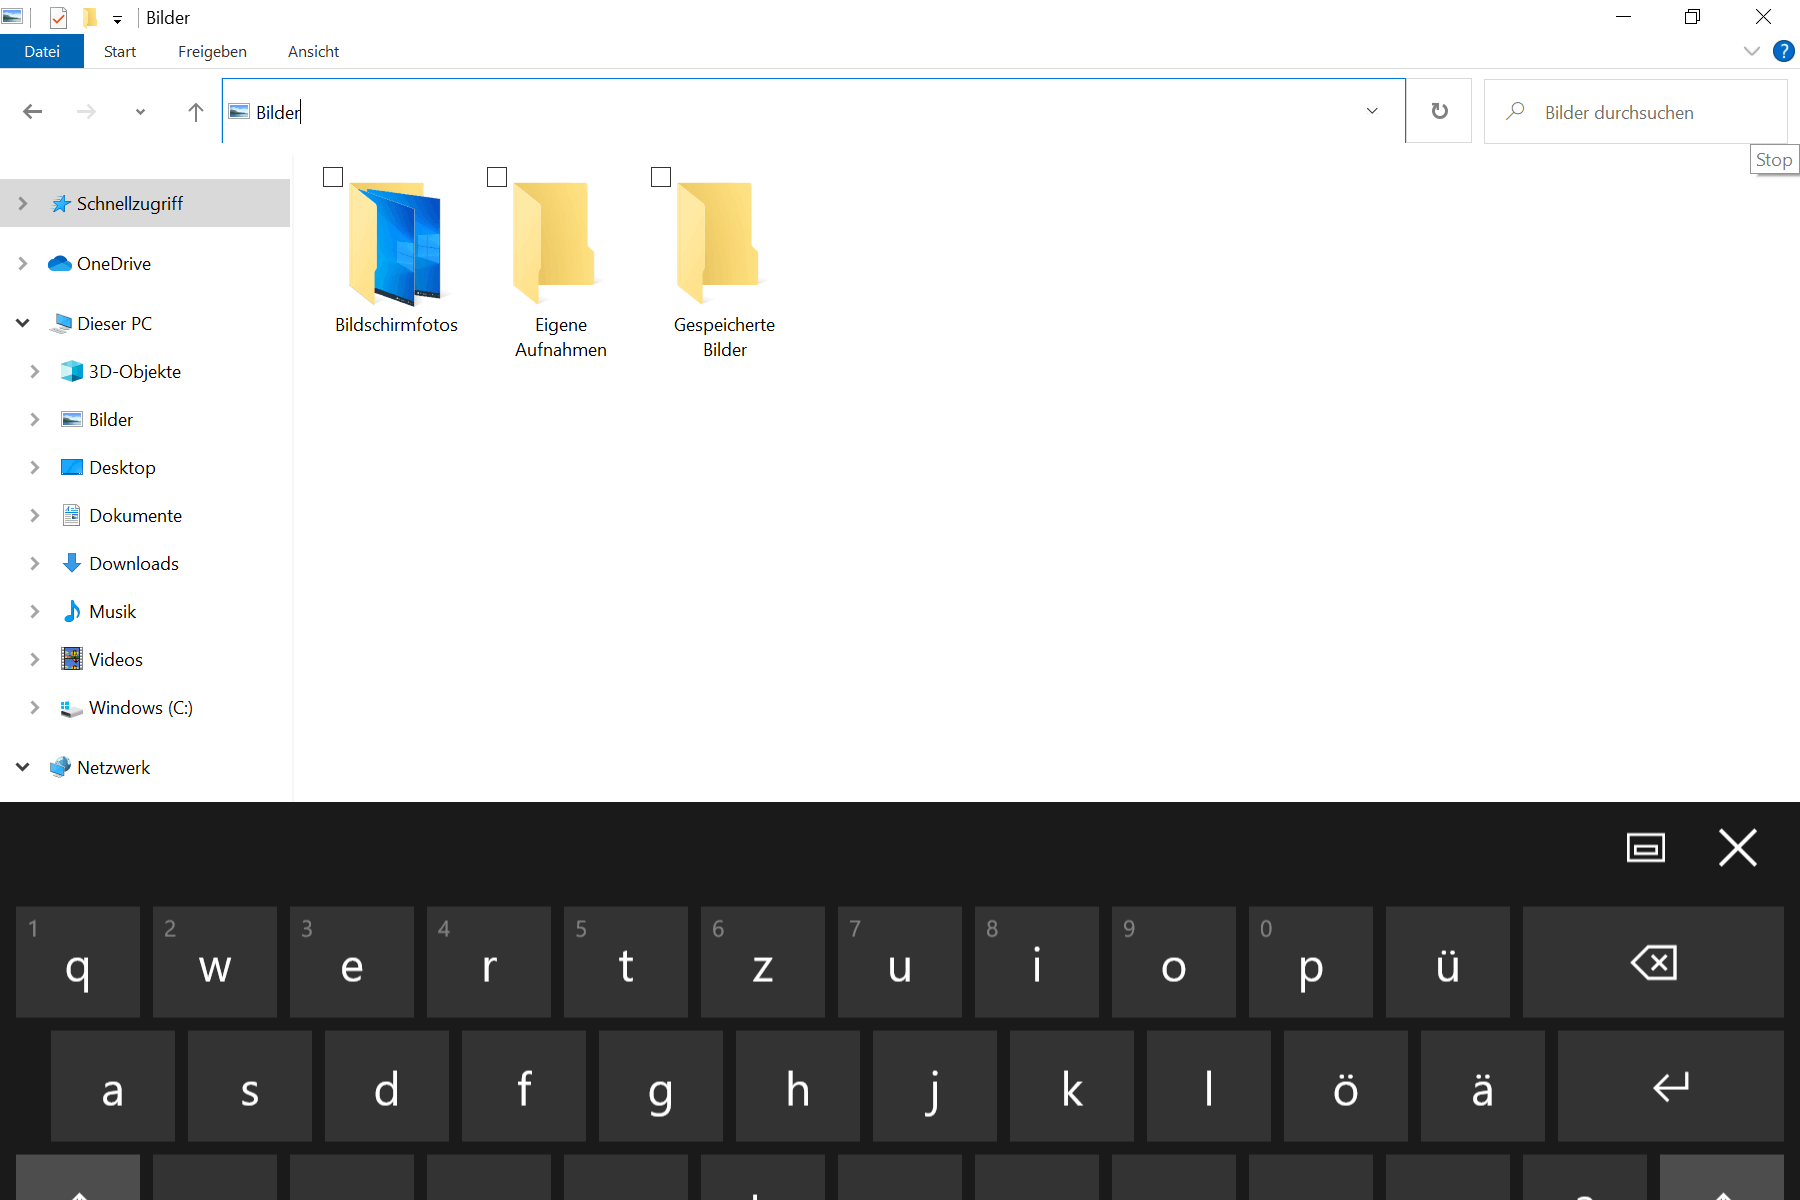Open the Eigene Aufnahmen folder icon
1800x1200 pixels.
tap(557, 240)
